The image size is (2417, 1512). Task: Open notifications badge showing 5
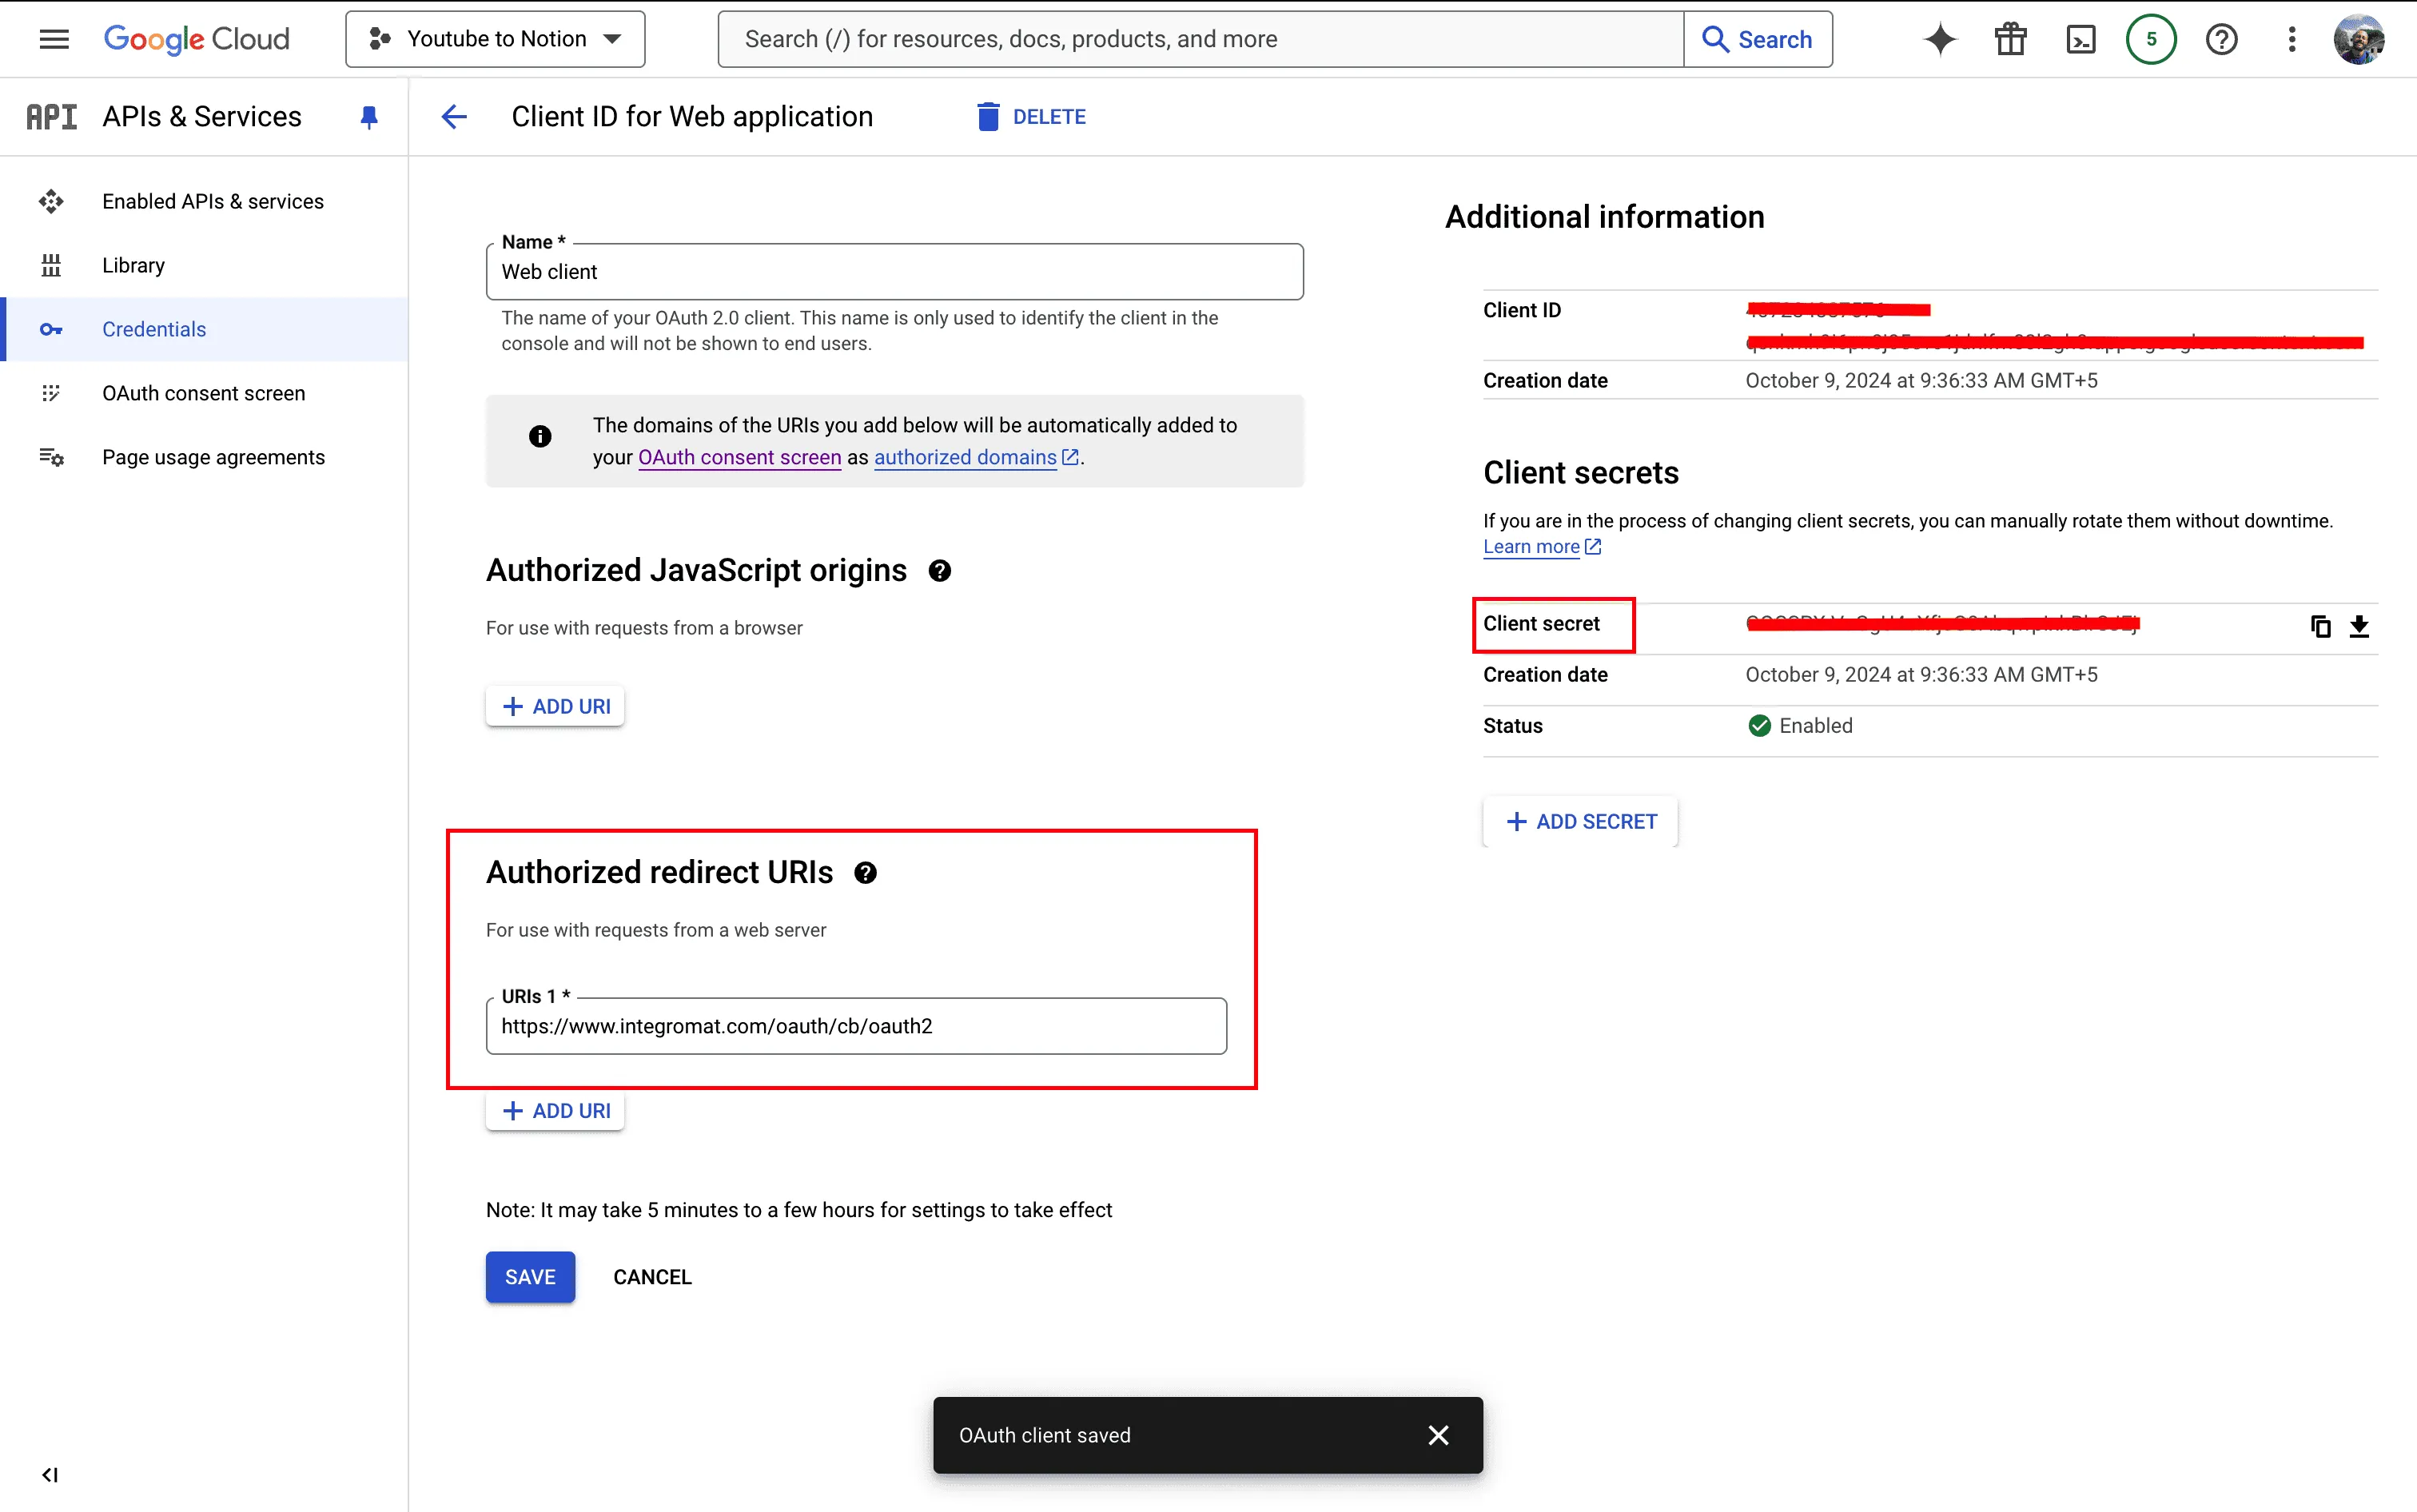2151,39
